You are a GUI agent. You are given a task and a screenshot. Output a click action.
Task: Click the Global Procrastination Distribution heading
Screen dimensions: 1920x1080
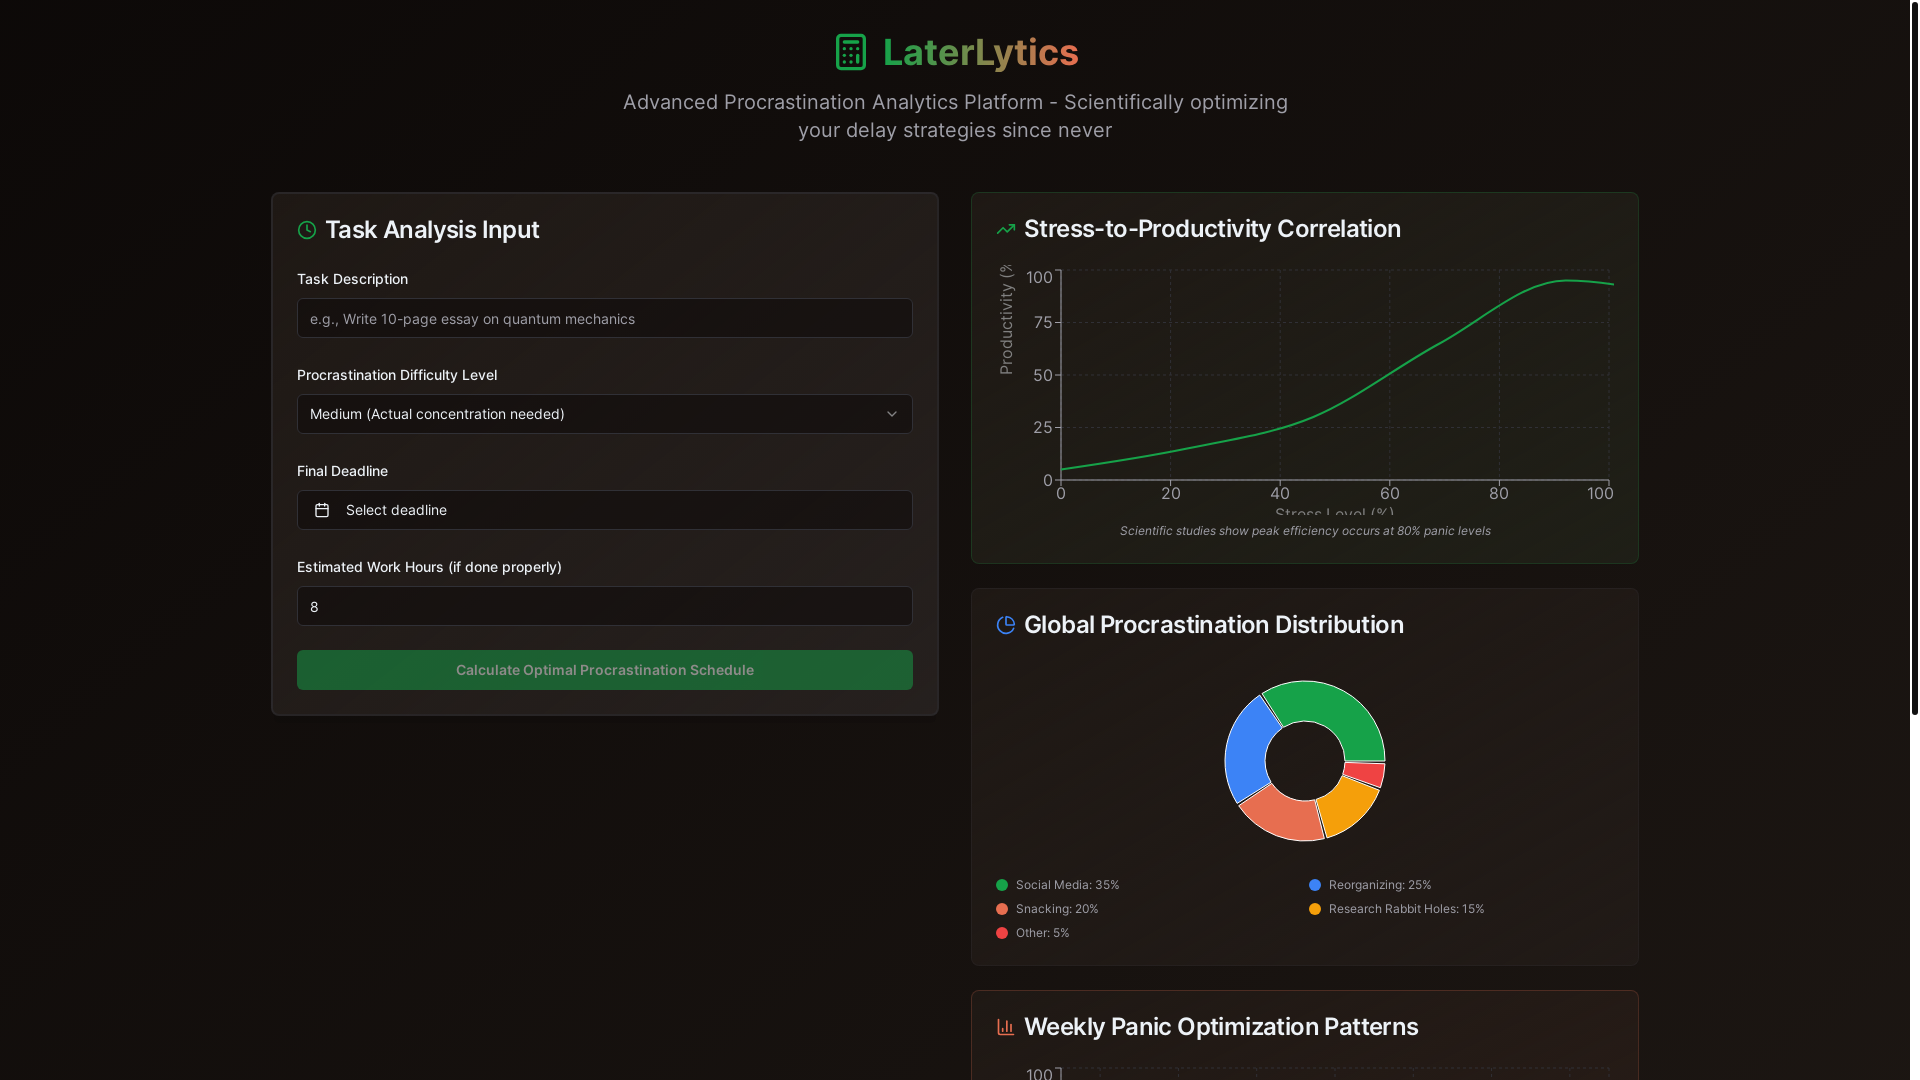pos(1214,625)
